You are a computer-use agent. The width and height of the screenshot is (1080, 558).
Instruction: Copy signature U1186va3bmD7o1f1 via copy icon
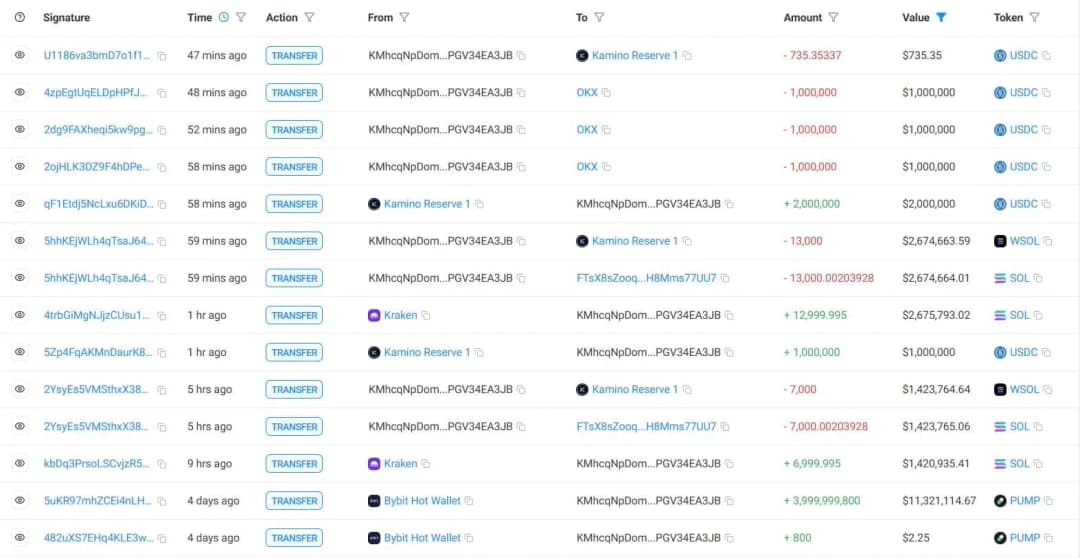(162, 56)
